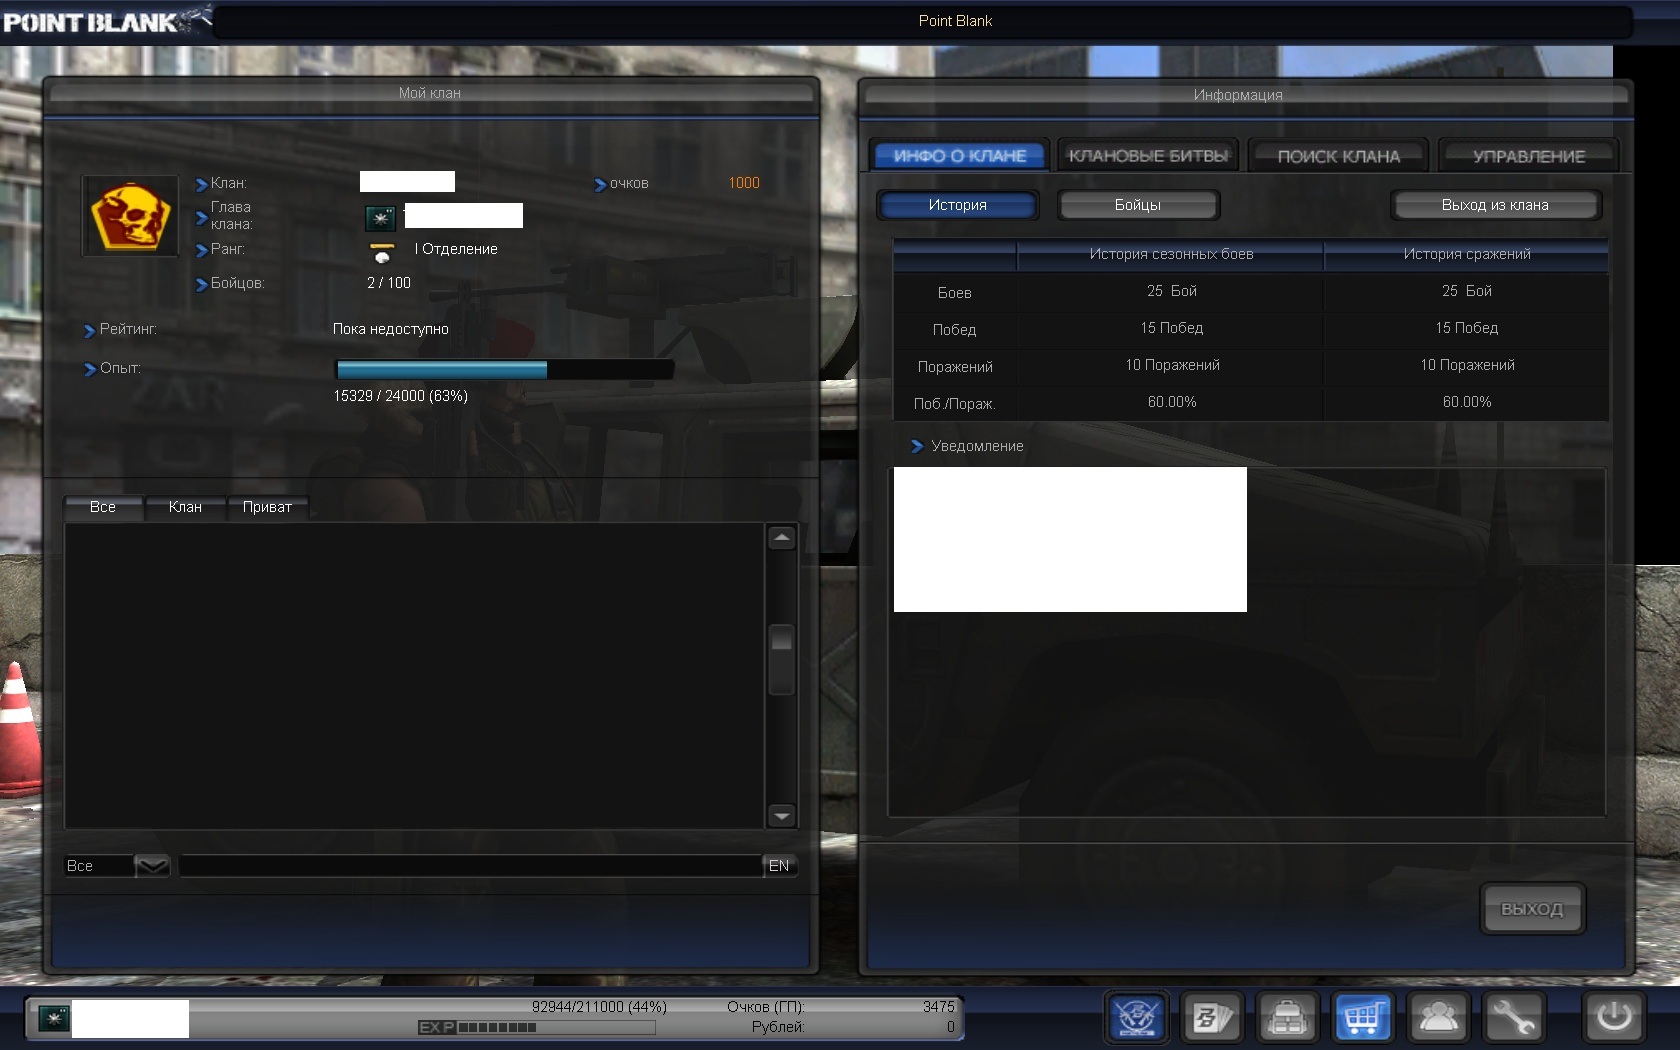
Task: Click the power exit icon
Action: (x=1613, y=1018)
